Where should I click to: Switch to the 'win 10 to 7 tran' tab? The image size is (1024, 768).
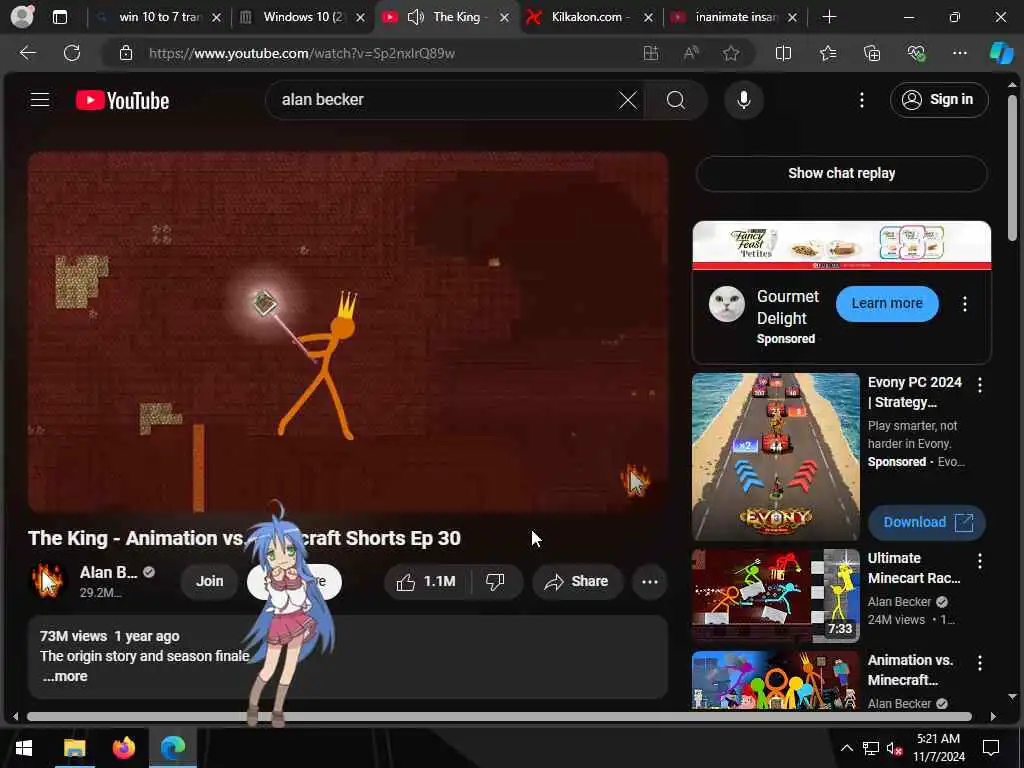click(159, 17)
